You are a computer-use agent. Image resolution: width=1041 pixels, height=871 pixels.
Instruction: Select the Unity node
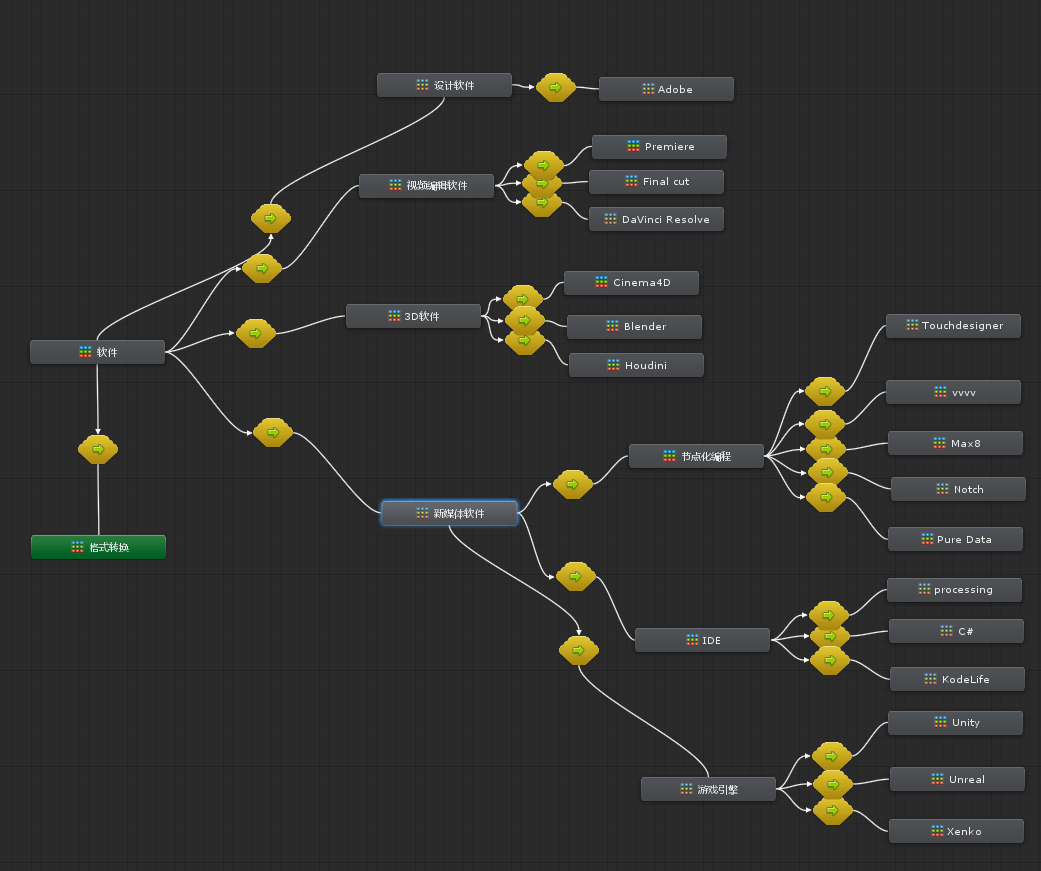(x=955, y=723)
